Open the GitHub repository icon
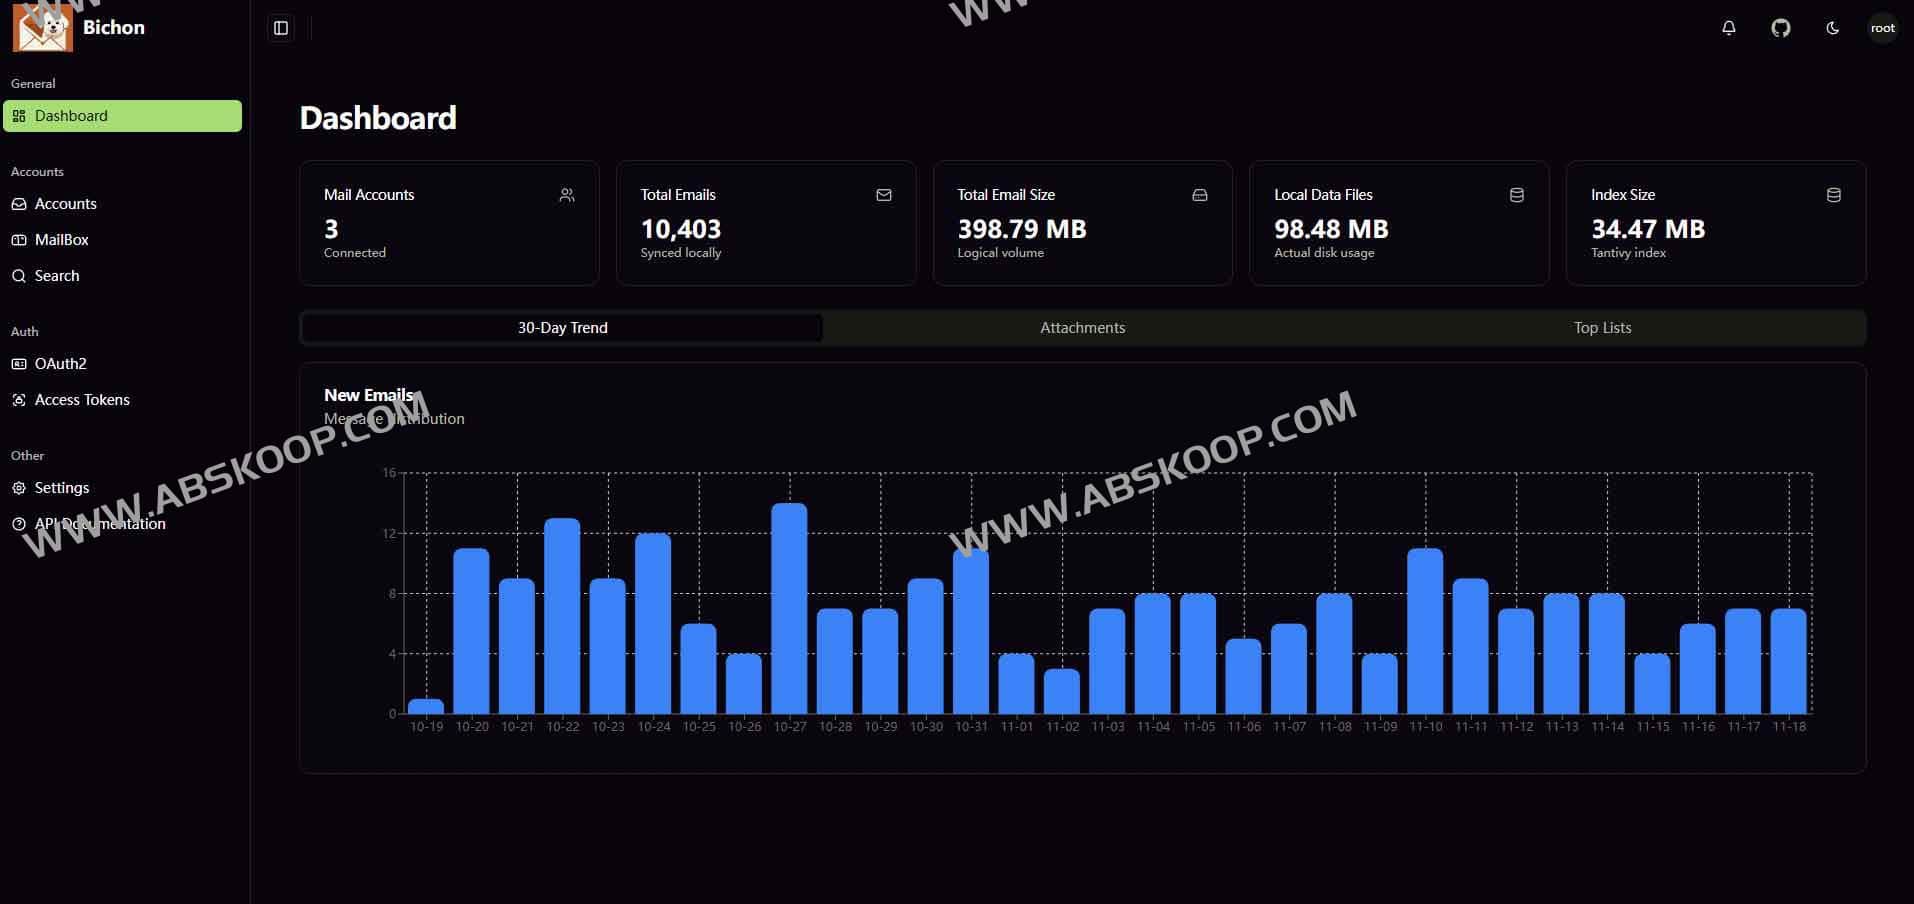 pos(1780,28)
